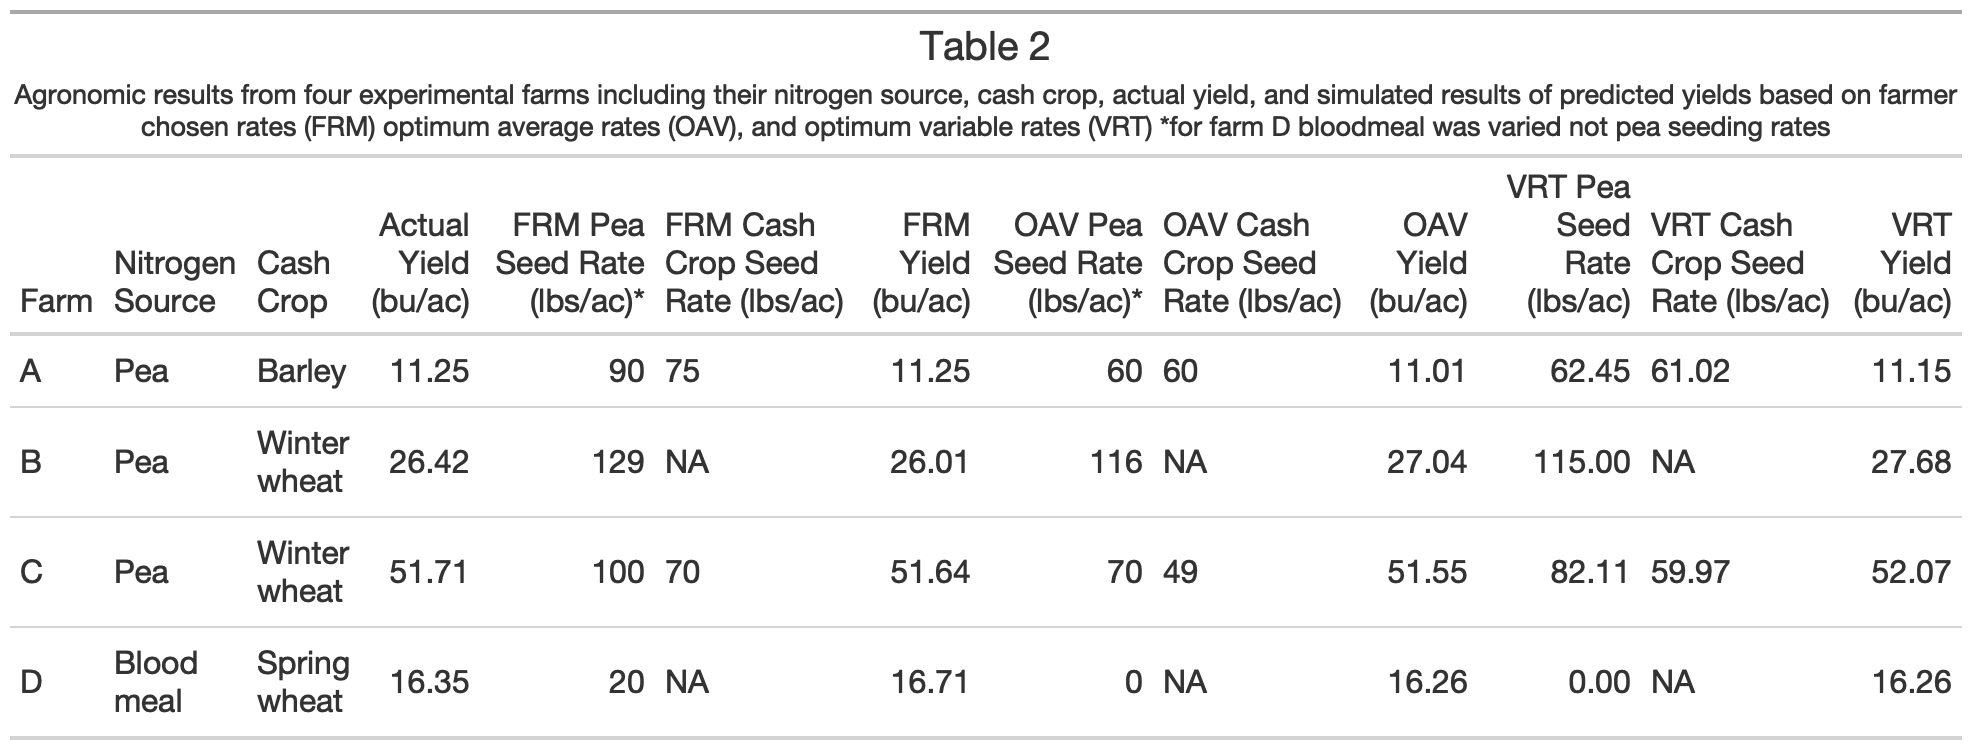
Task: Select Farm D FRM yield 16.71
Action: pyautogui.click(x=930, y=682)
